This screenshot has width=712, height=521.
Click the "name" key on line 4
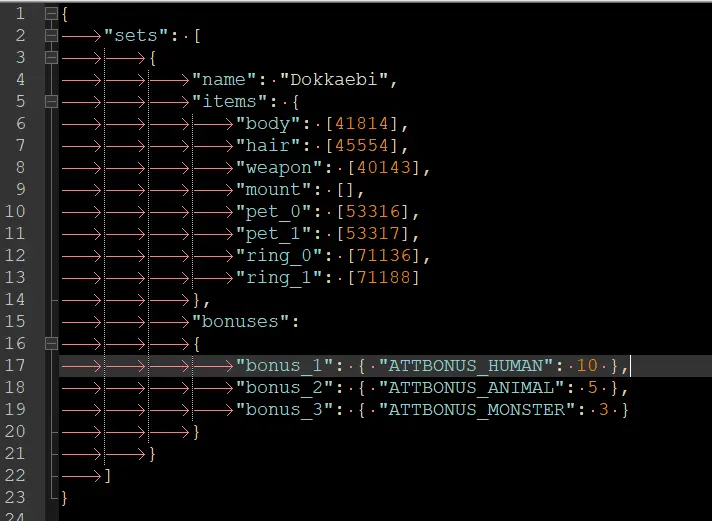[224, 80]
